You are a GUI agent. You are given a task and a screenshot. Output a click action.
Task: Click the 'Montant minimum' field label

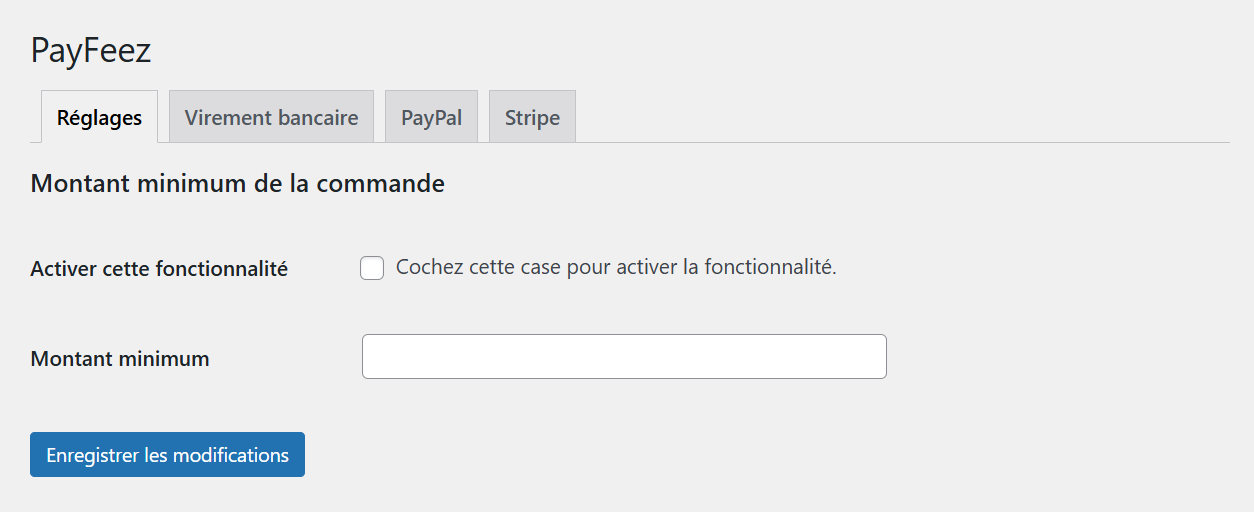(x=120, y=359)
